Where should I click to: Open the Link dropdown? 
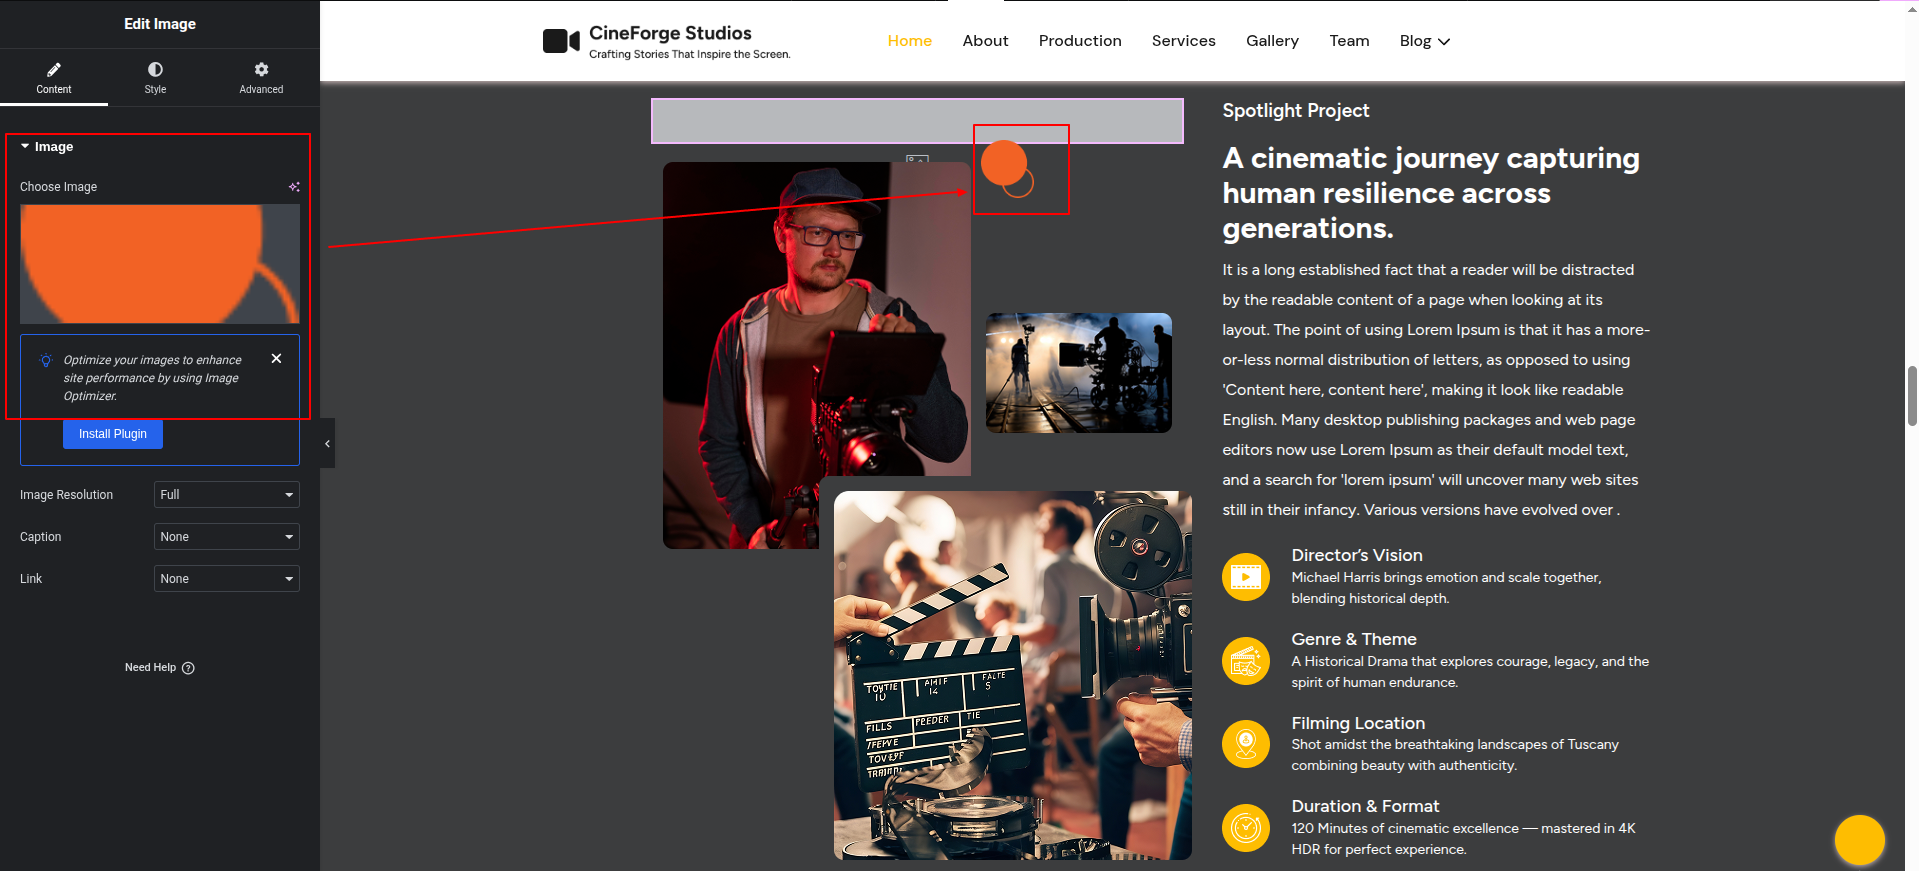click(x=226, y=579)
